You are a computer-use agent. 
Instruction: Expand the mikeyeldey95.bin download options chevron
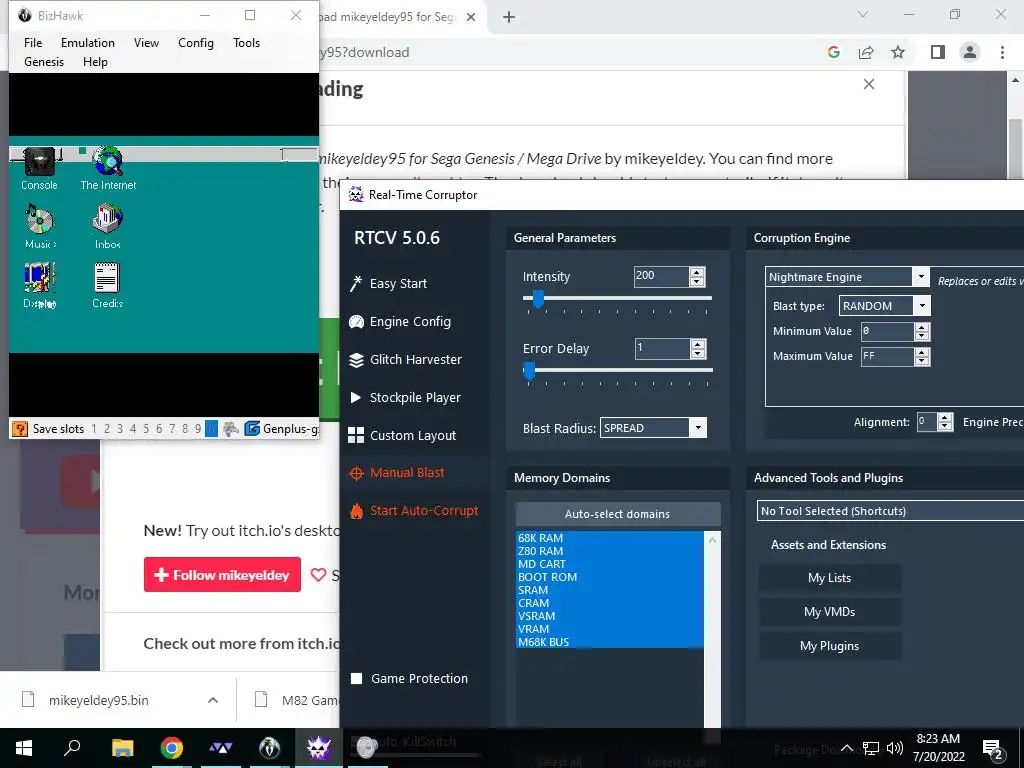213,700
